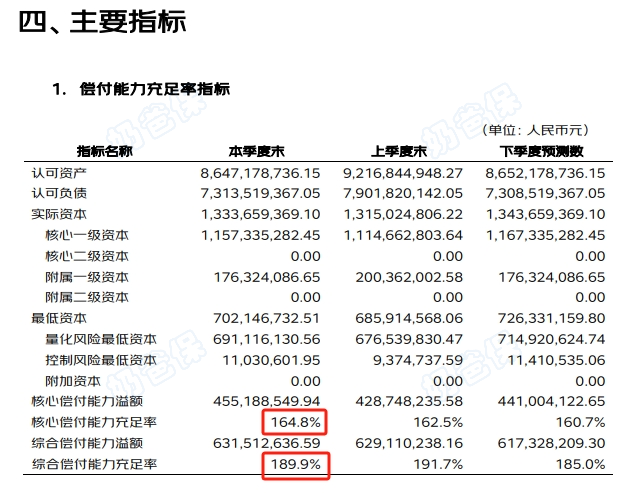The width and height of the screenshot is (630, 493).
Task: Click the value 9,374,737.59
Action: pyautogui.click(x=418, y=360)
